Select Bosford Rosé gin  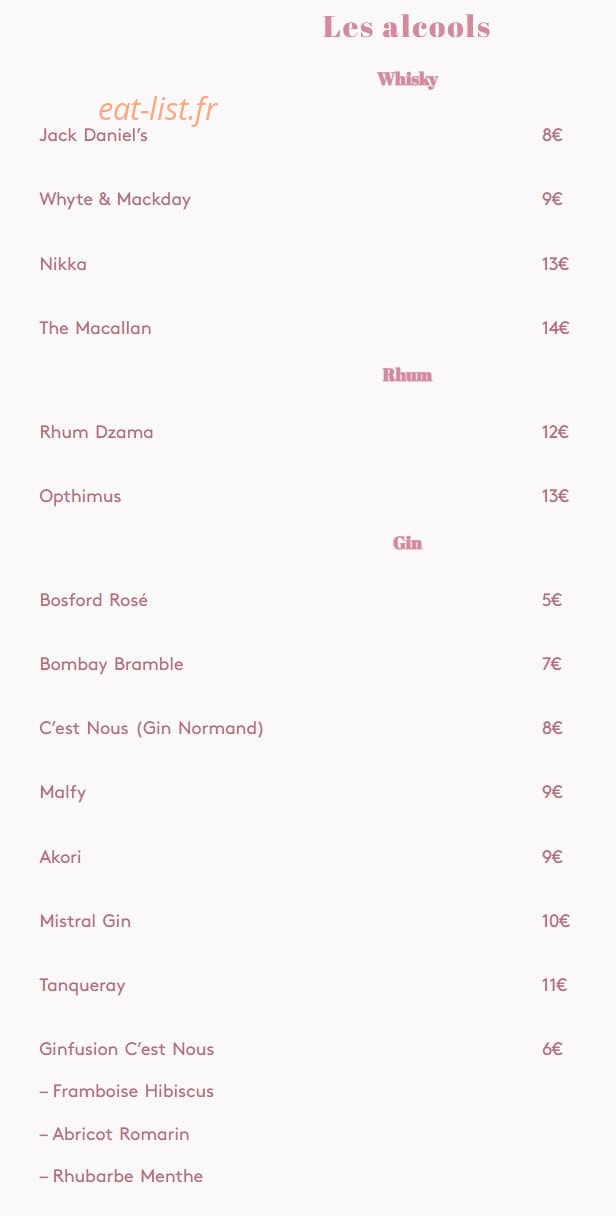tap(94, 600)
